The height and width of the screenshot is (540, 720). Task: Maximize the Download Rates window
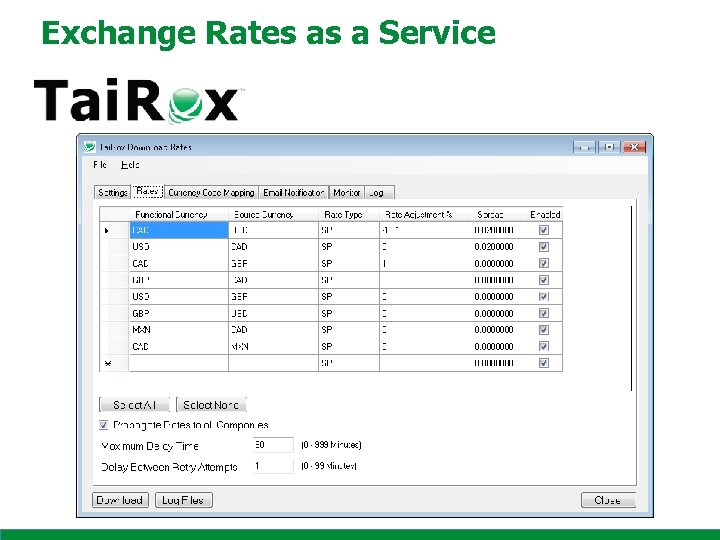609,147
